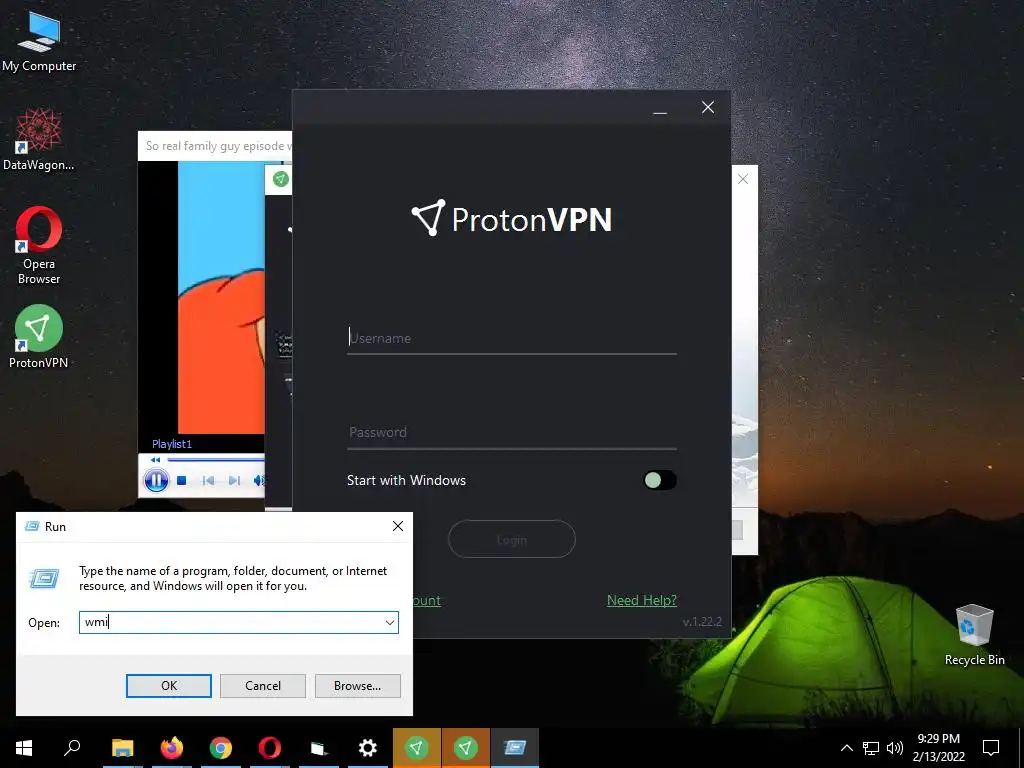Open File Explorer from the taskbar
Image resolution: width=1024 pixels, height=768 pixels.
(122, 748)
